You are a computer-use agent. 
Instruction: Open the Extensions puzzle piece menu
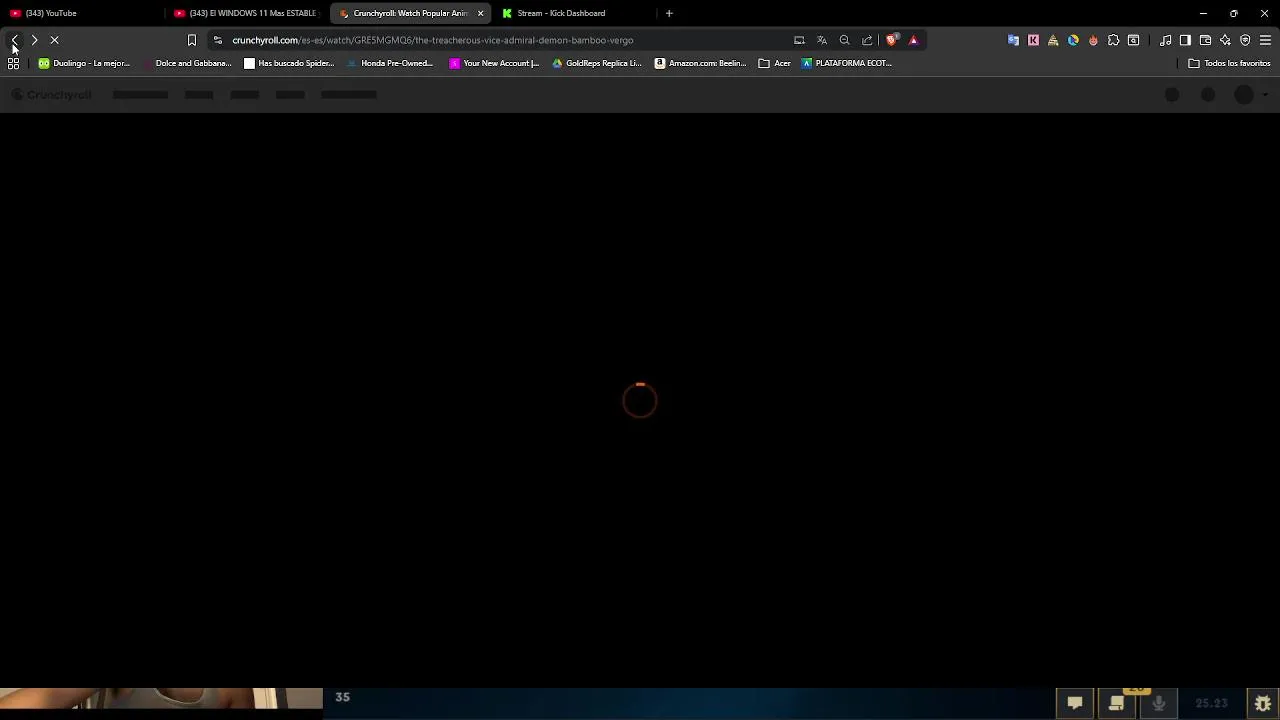[x=1113, y=40]
